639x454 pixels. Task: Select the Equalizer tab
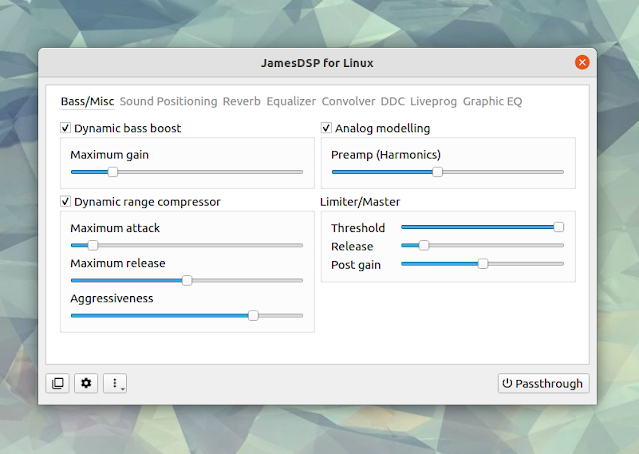[291, 101]
